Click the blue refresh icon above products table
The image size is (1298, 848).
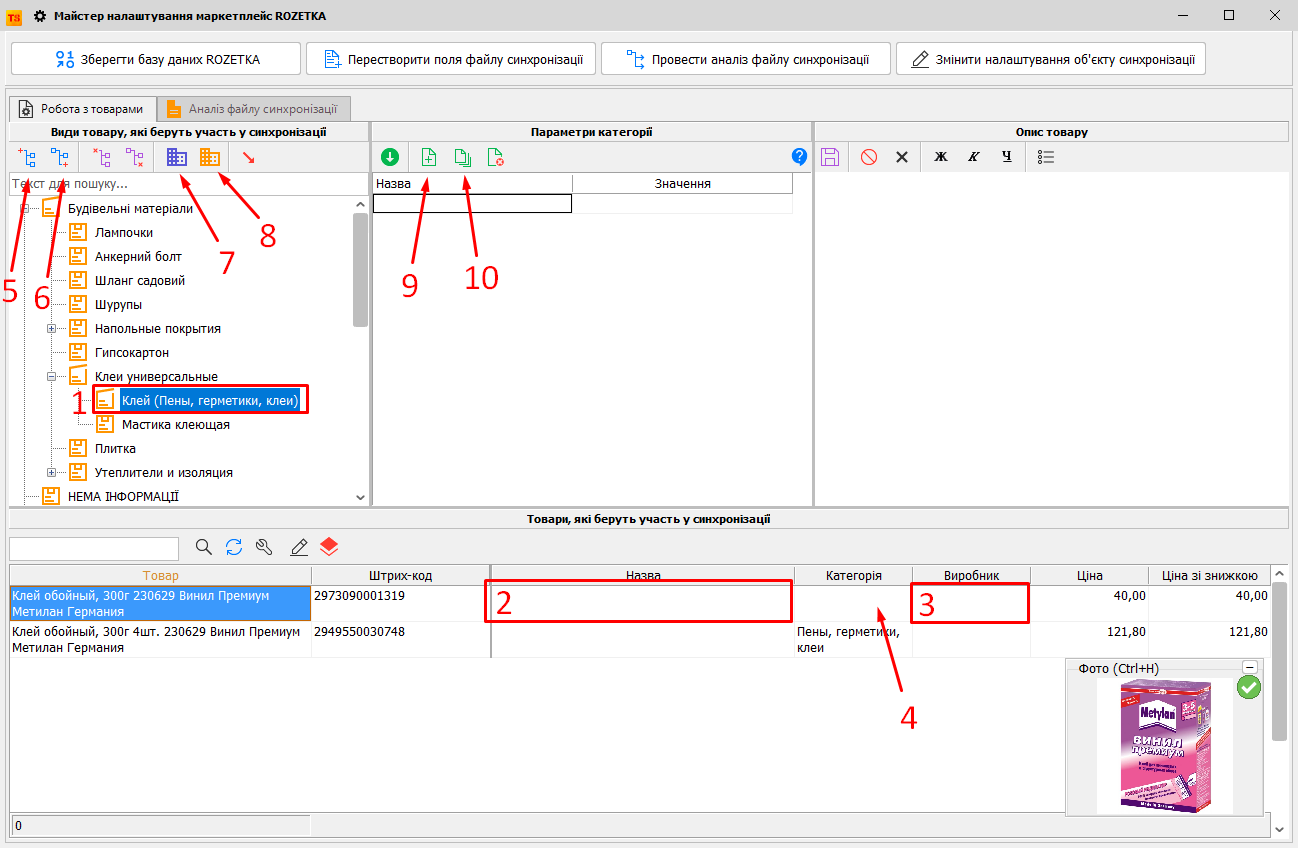[x=234, y=547]
